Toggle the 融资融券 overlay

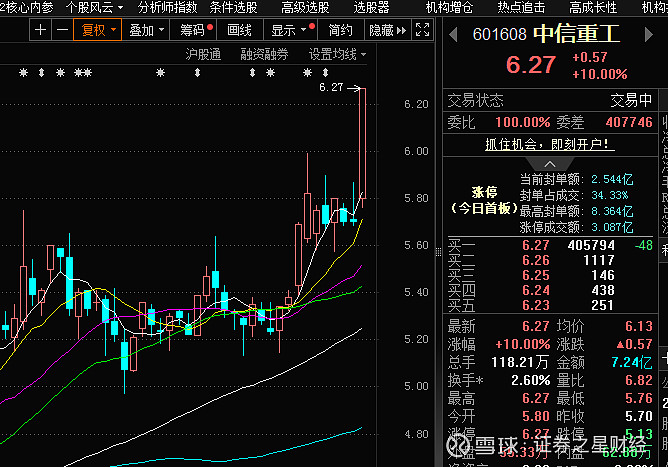(x=264, y=54)
